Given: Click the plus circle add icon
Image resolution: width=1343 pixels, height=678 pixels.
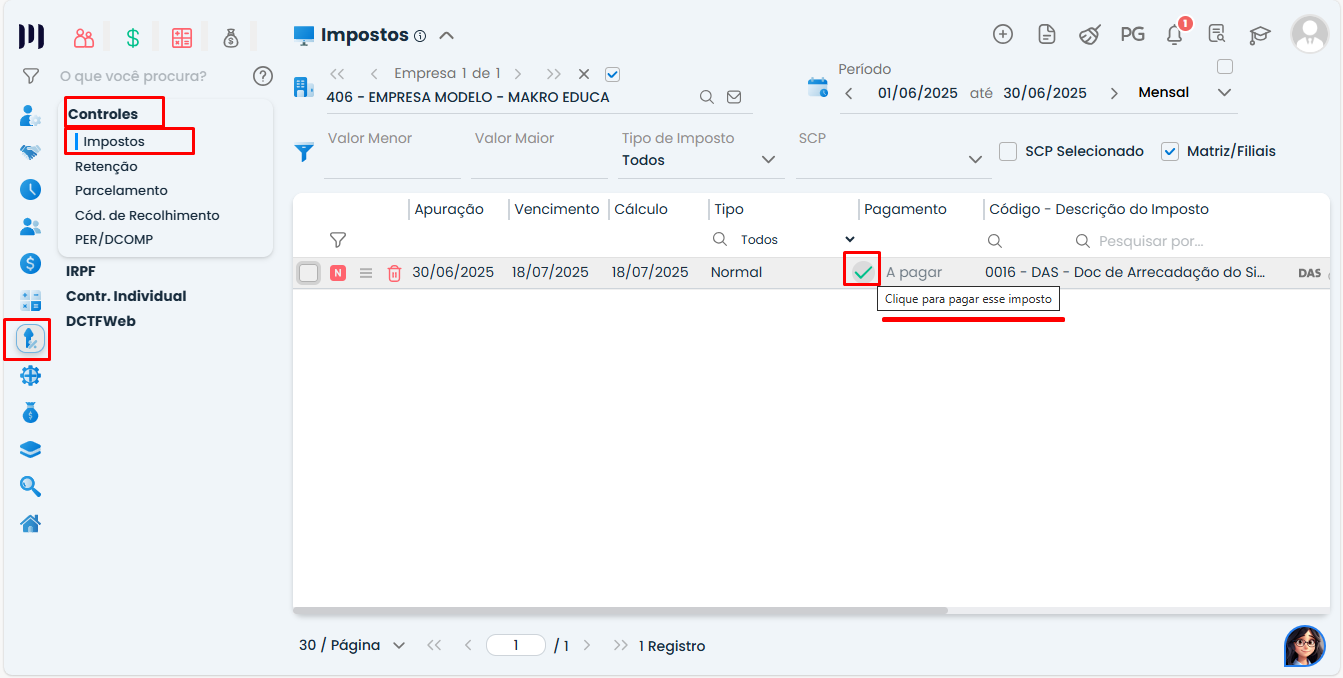Looking at the screenshot, I should (1003, 34).
